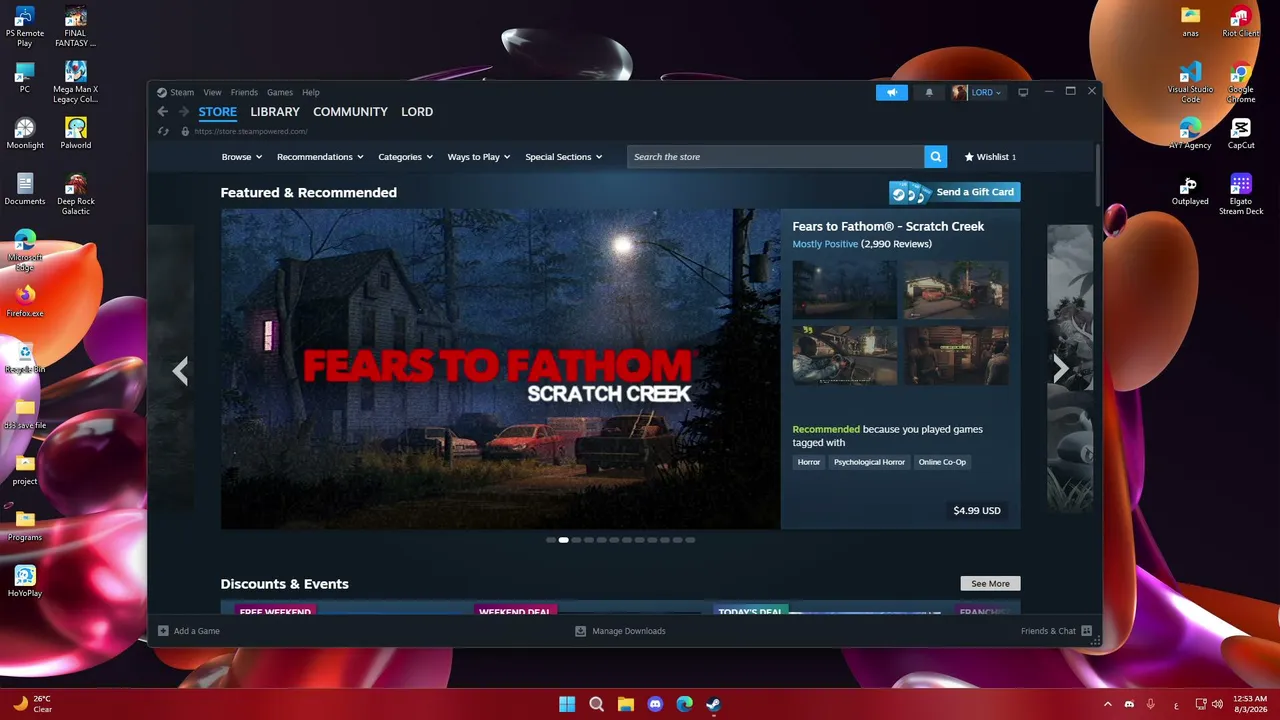1280x720 pixels.
Task: Select the Elgato Stream Deck desktop icon
Action: (1241, 194)
